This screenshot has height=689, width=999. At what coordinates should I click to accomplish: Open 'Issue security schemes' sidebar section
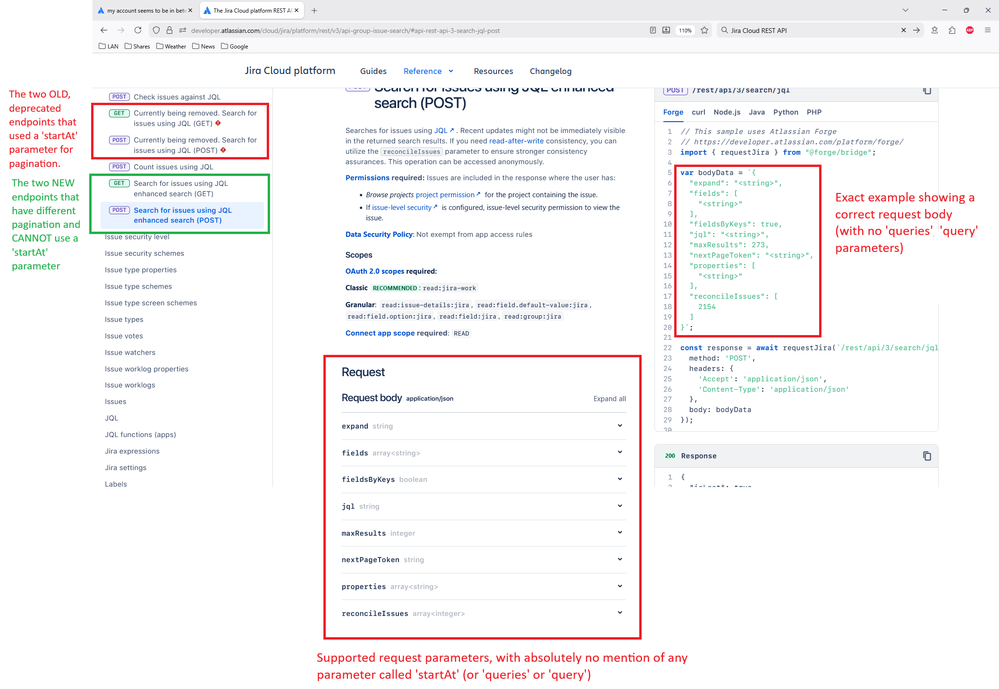pos(145,253)
